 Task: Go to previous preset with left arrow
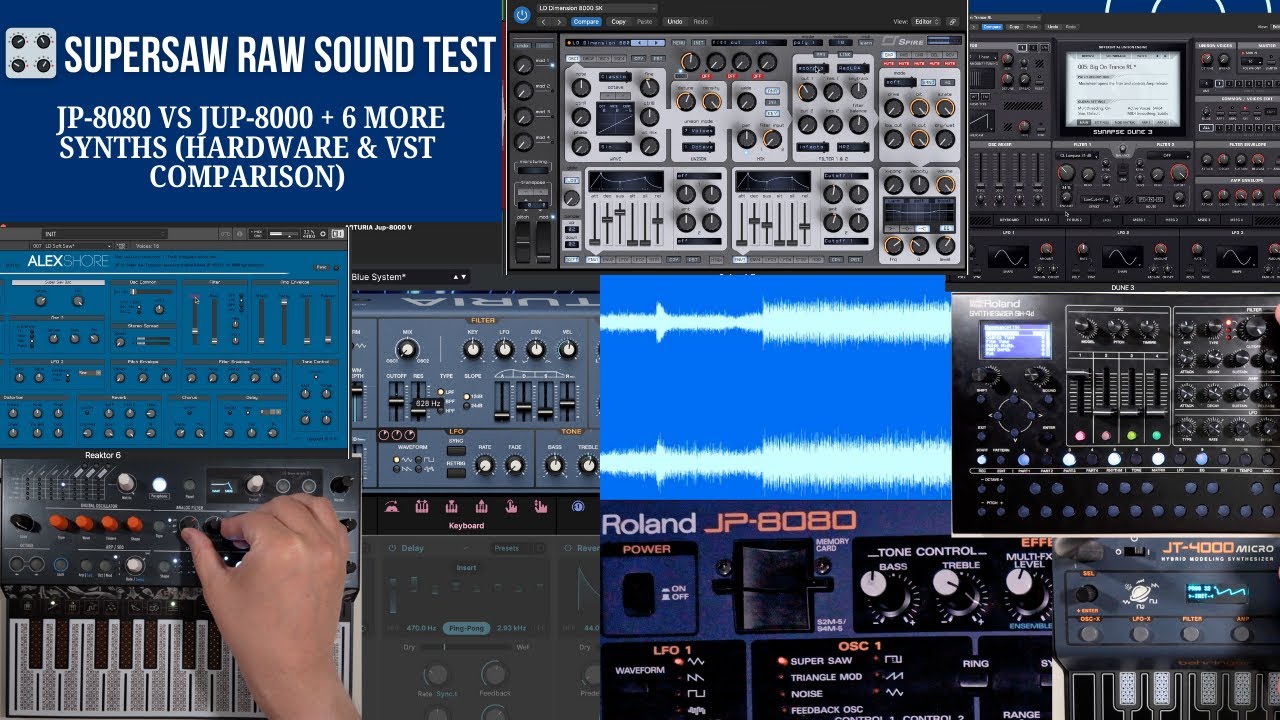pyautogui.click(x=543, y=21)
